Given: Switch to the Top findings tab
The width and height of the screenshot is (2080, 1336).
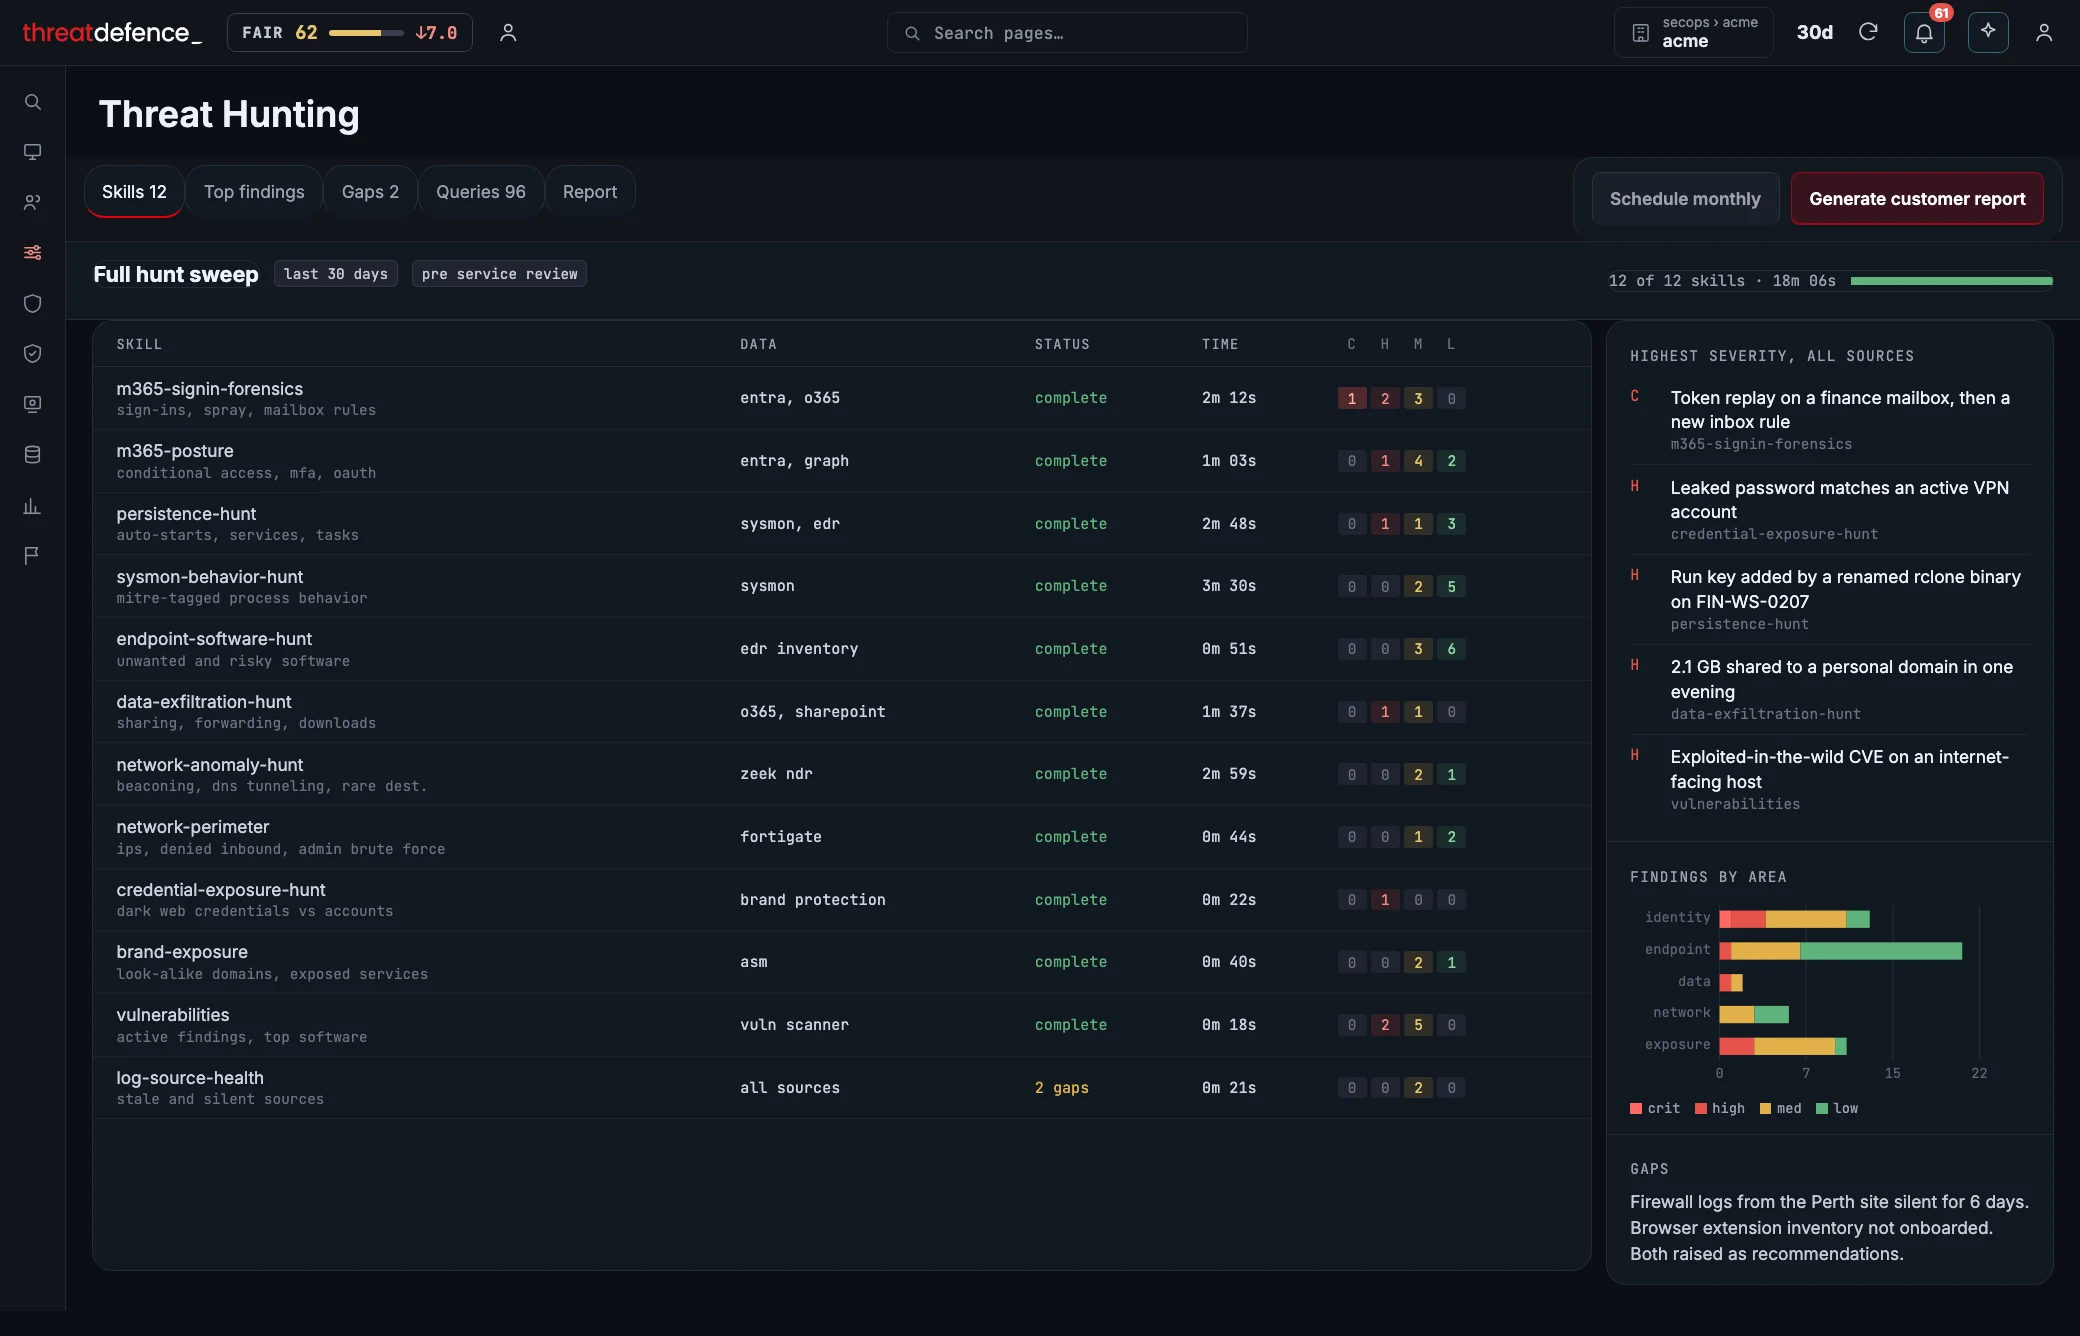Looking at the screenshot, I should pyautogui.click(x=254, y=192).
